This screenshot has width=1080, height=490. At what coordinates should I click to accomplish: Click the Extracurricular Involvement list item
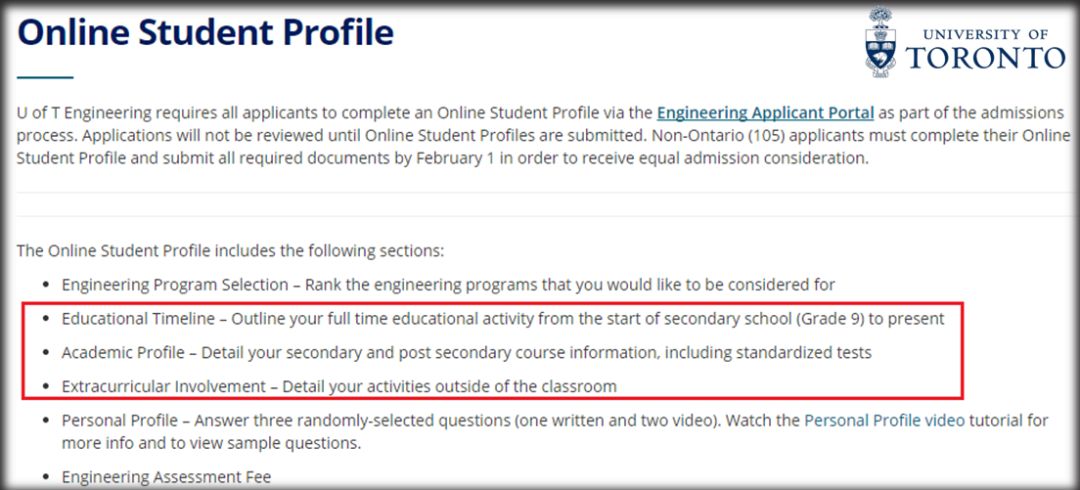[339, 385]
